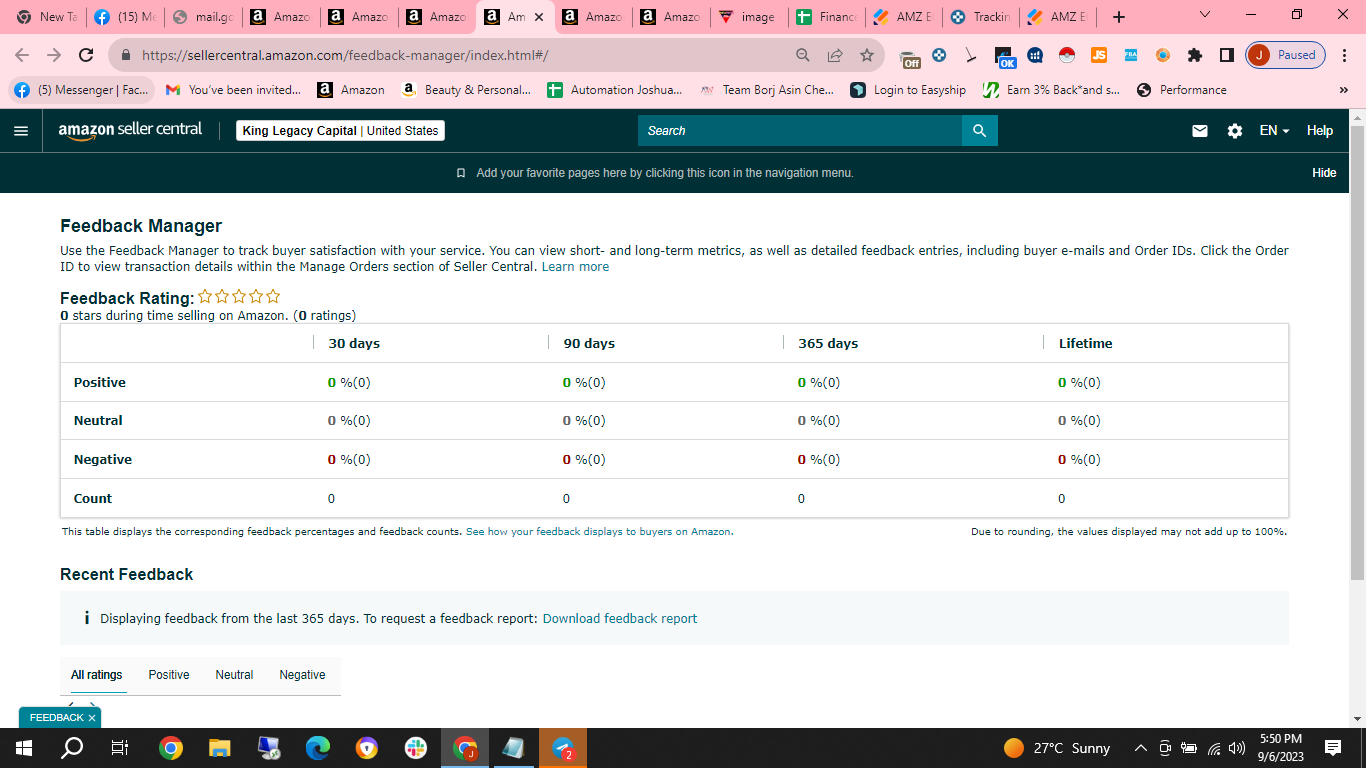Open the King Legacy Capital account switcher
The width and height of the screenshot is (1366, 768).
pos(340,131)
